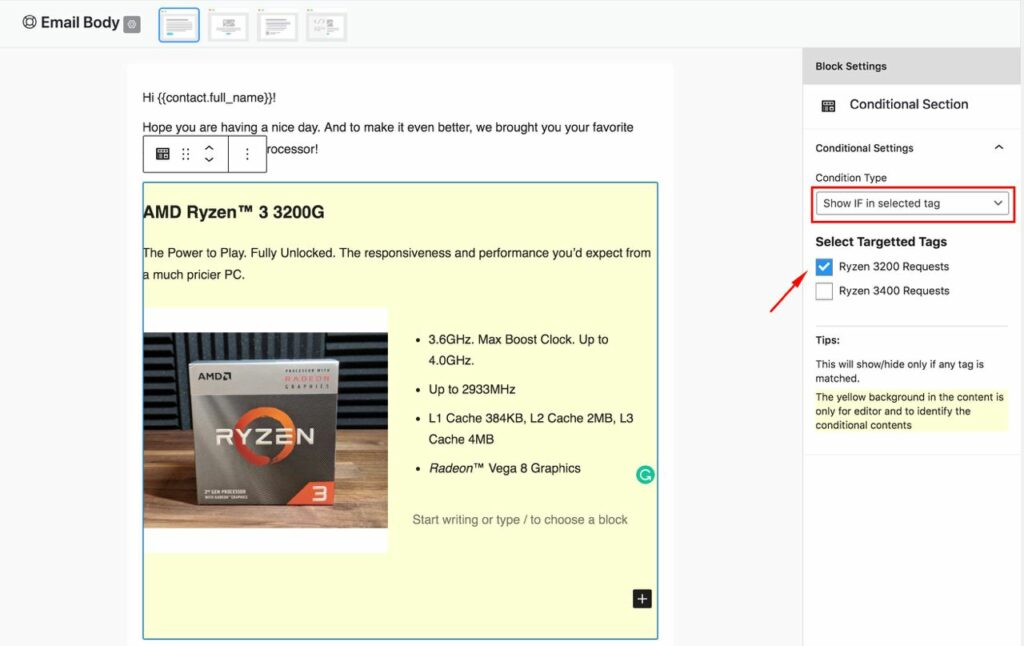Image resolution: width=1024 pixels, height=646 pixels.
Task: Click the yellow highlighted tip about background
Action: click(x=910, y=411)
